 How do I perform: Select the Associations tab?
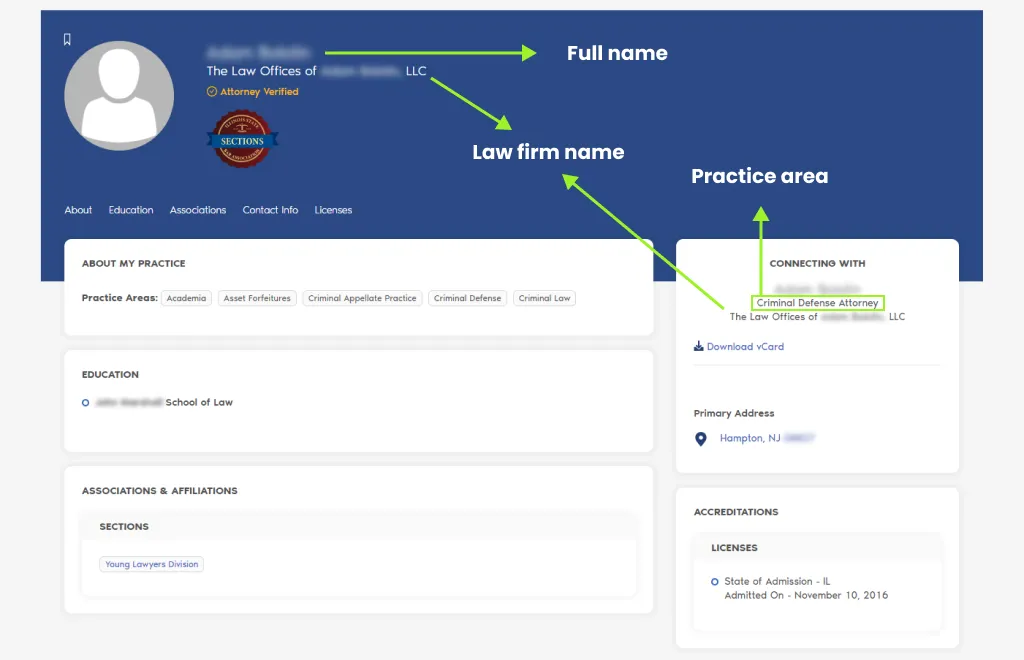(197, 210)
